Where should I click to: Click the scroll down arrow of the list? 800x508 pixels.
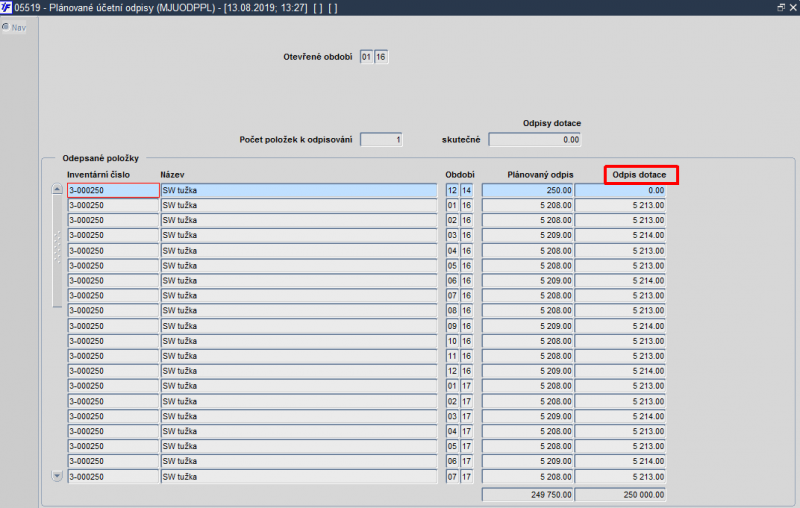pos(57,476)
